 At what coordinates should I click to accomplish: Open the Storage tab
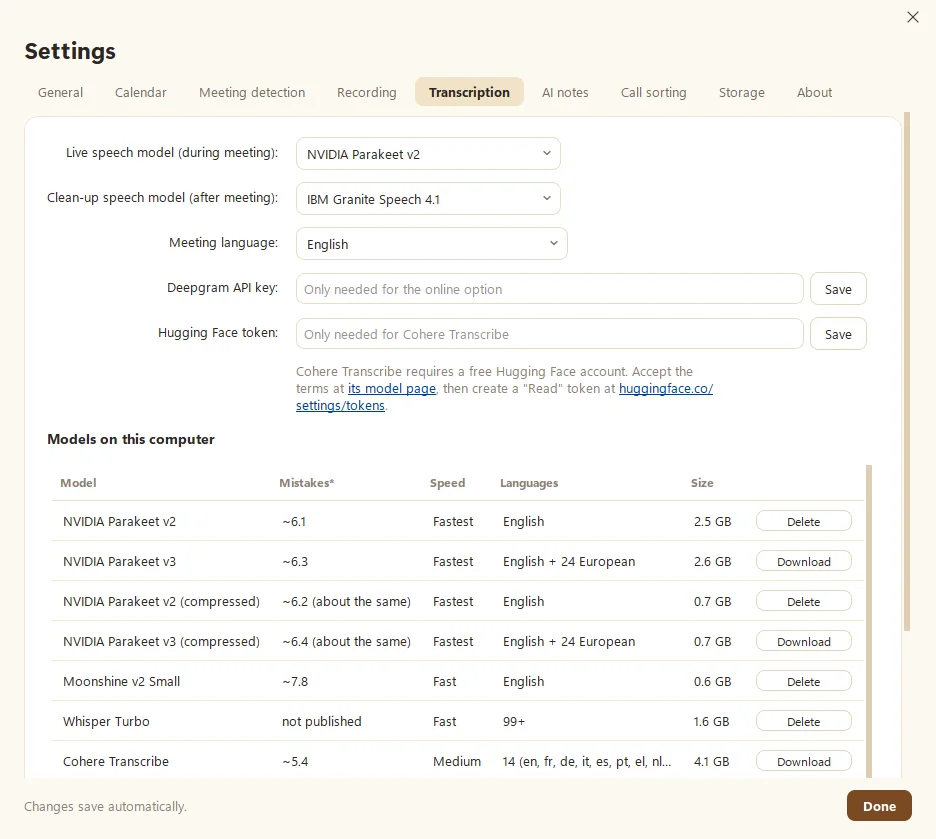click(741, 92)
